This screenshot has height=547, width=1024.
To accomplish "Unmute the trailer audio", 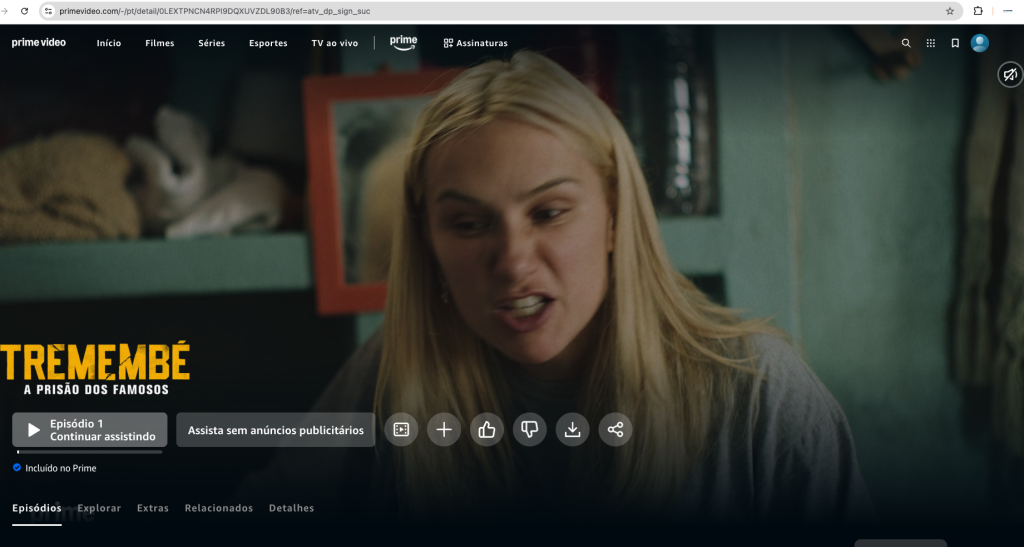I will pos(1010,75).
